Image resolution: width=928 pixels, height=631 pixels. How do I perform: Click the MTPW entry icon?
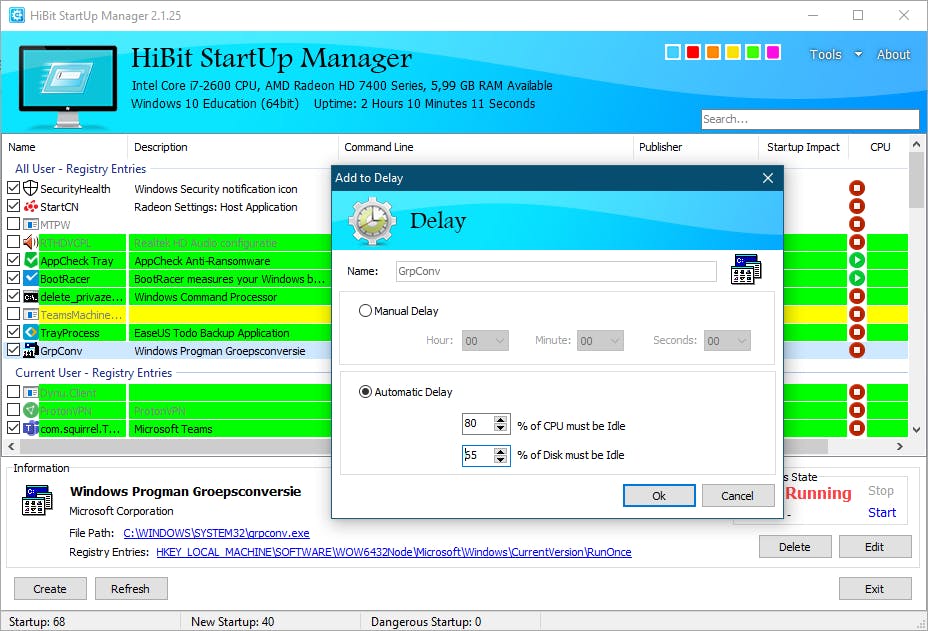[30, 224]
